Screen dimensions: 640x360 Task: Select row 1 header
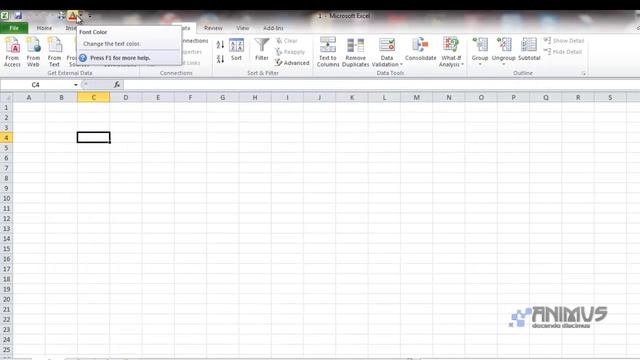(x=6, y=107)
